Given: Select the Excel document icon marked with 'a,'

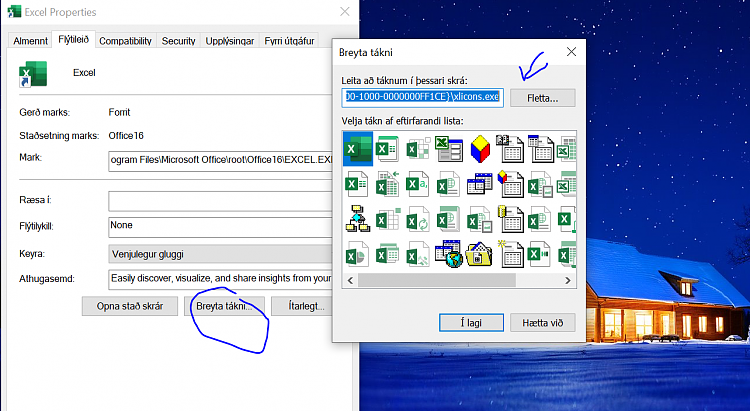Looking at the screenshot, I should click(418, 185).
